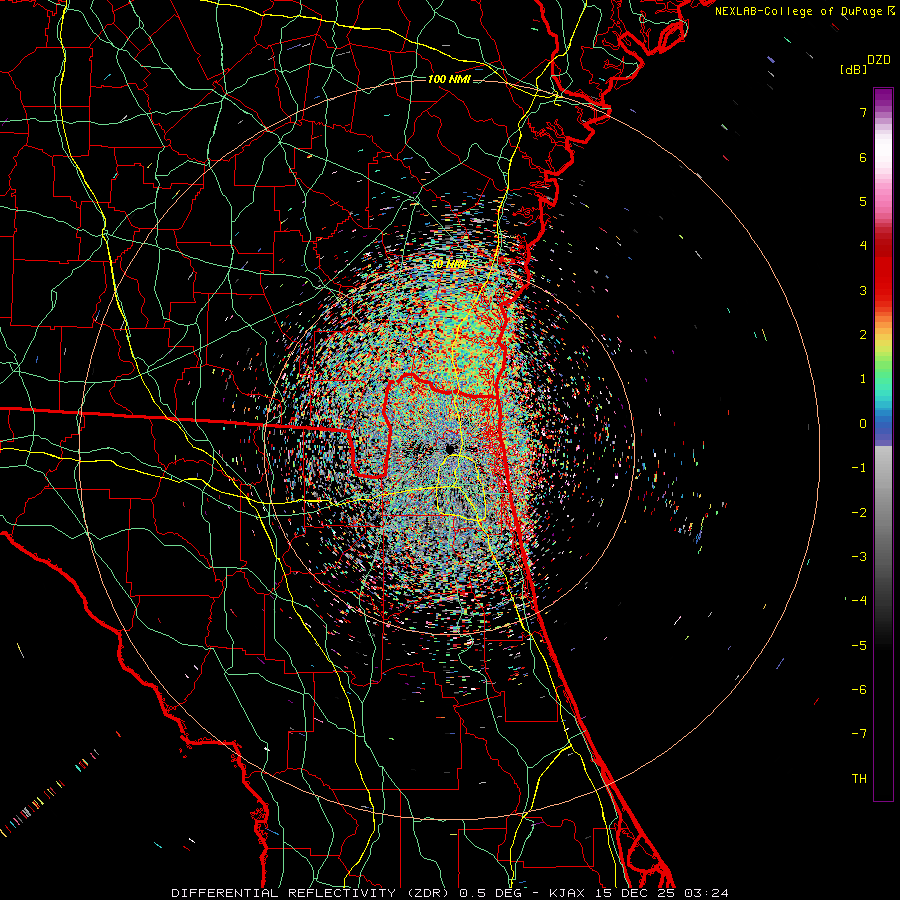Click the 6 tick label on the scale
The width and height of the screenshot is (900, 900).
tap(863, 157)
